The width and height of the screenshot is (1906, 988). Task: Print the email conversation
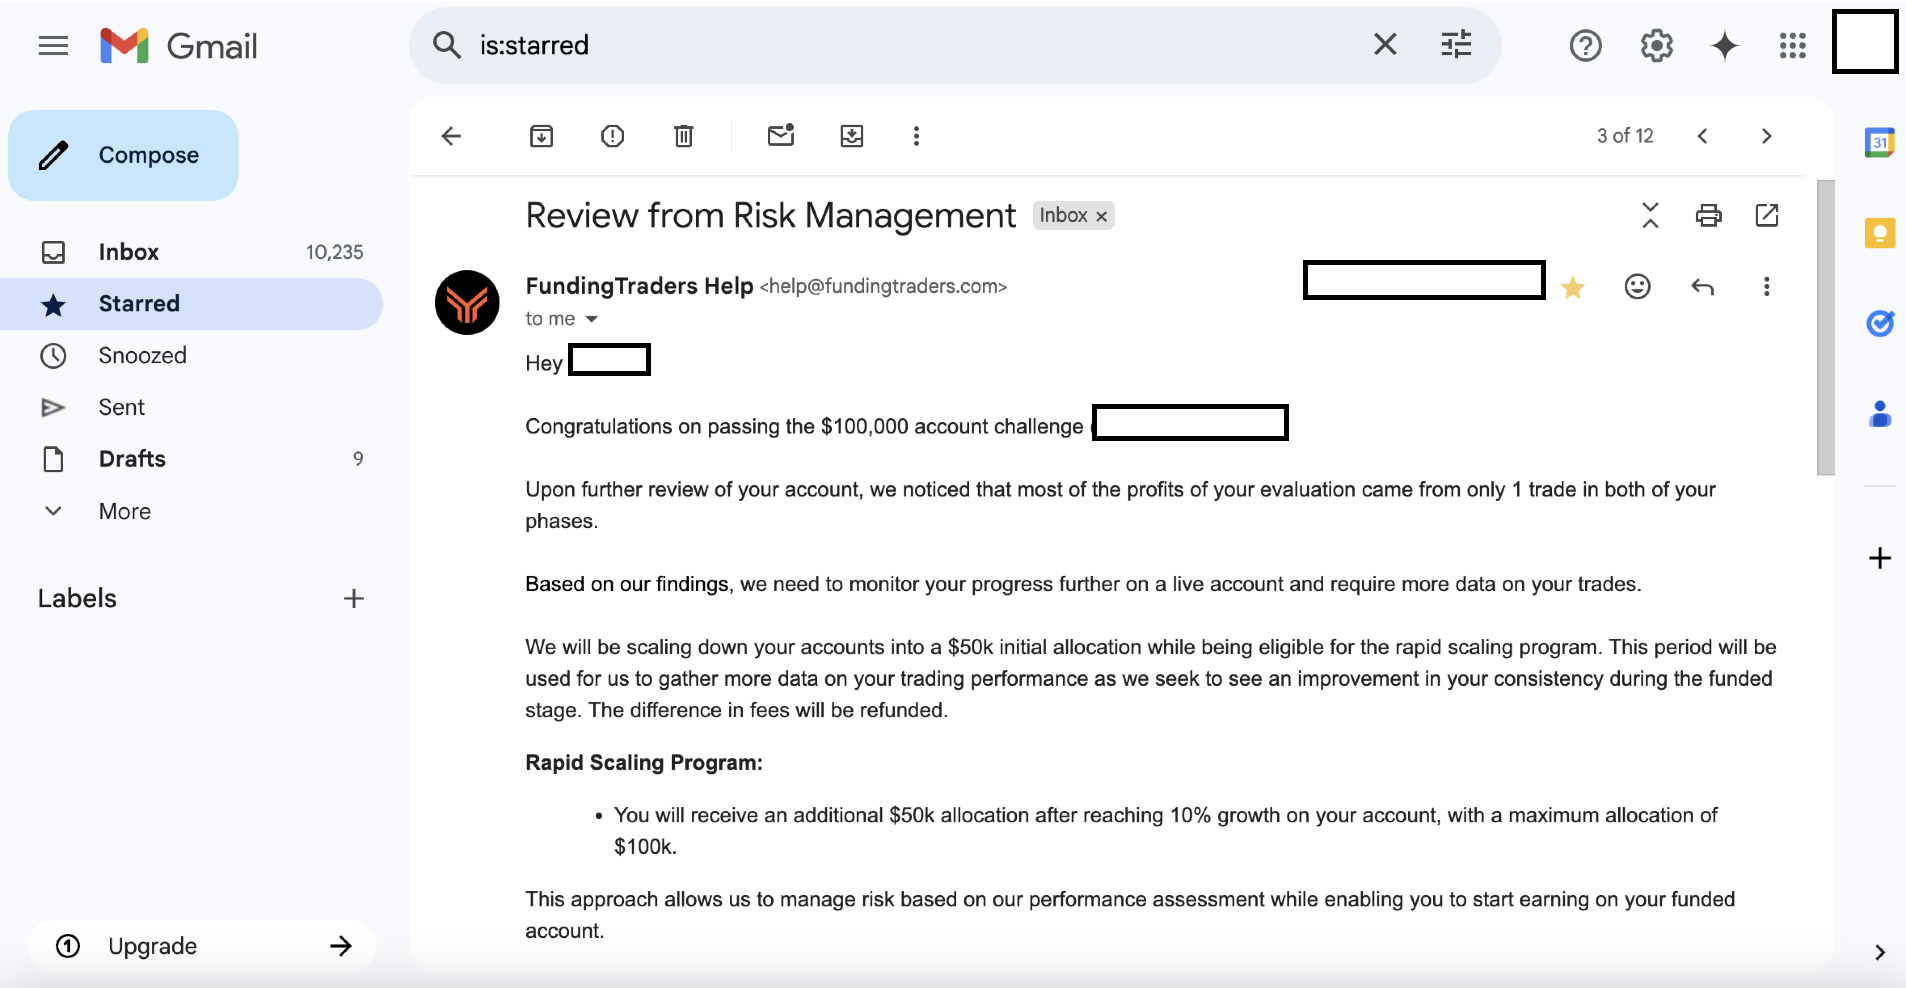point(1708,215)
